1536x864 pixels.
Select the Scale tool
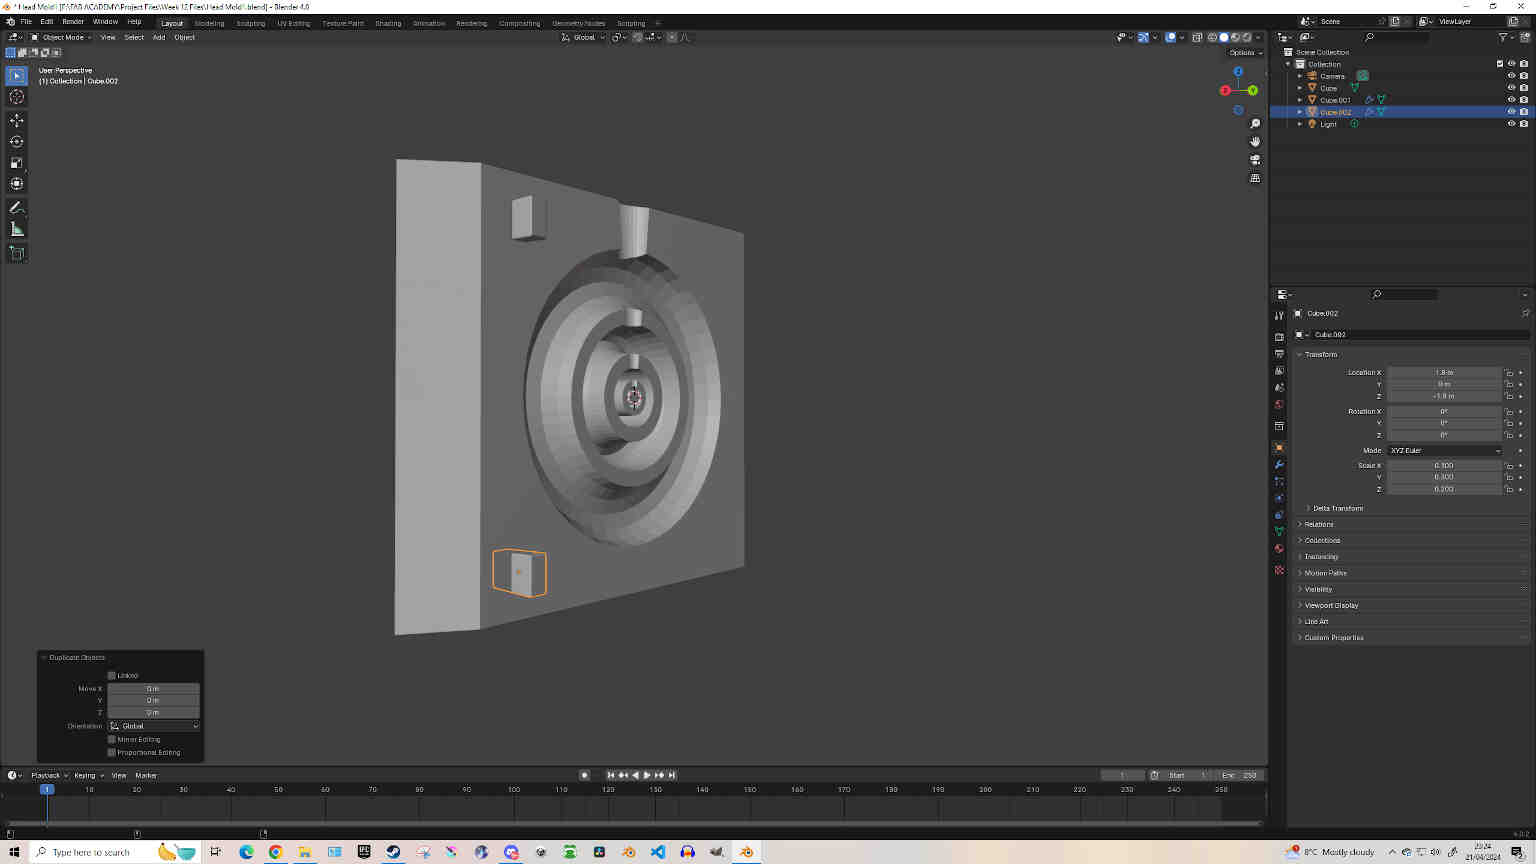pos(16,162)
